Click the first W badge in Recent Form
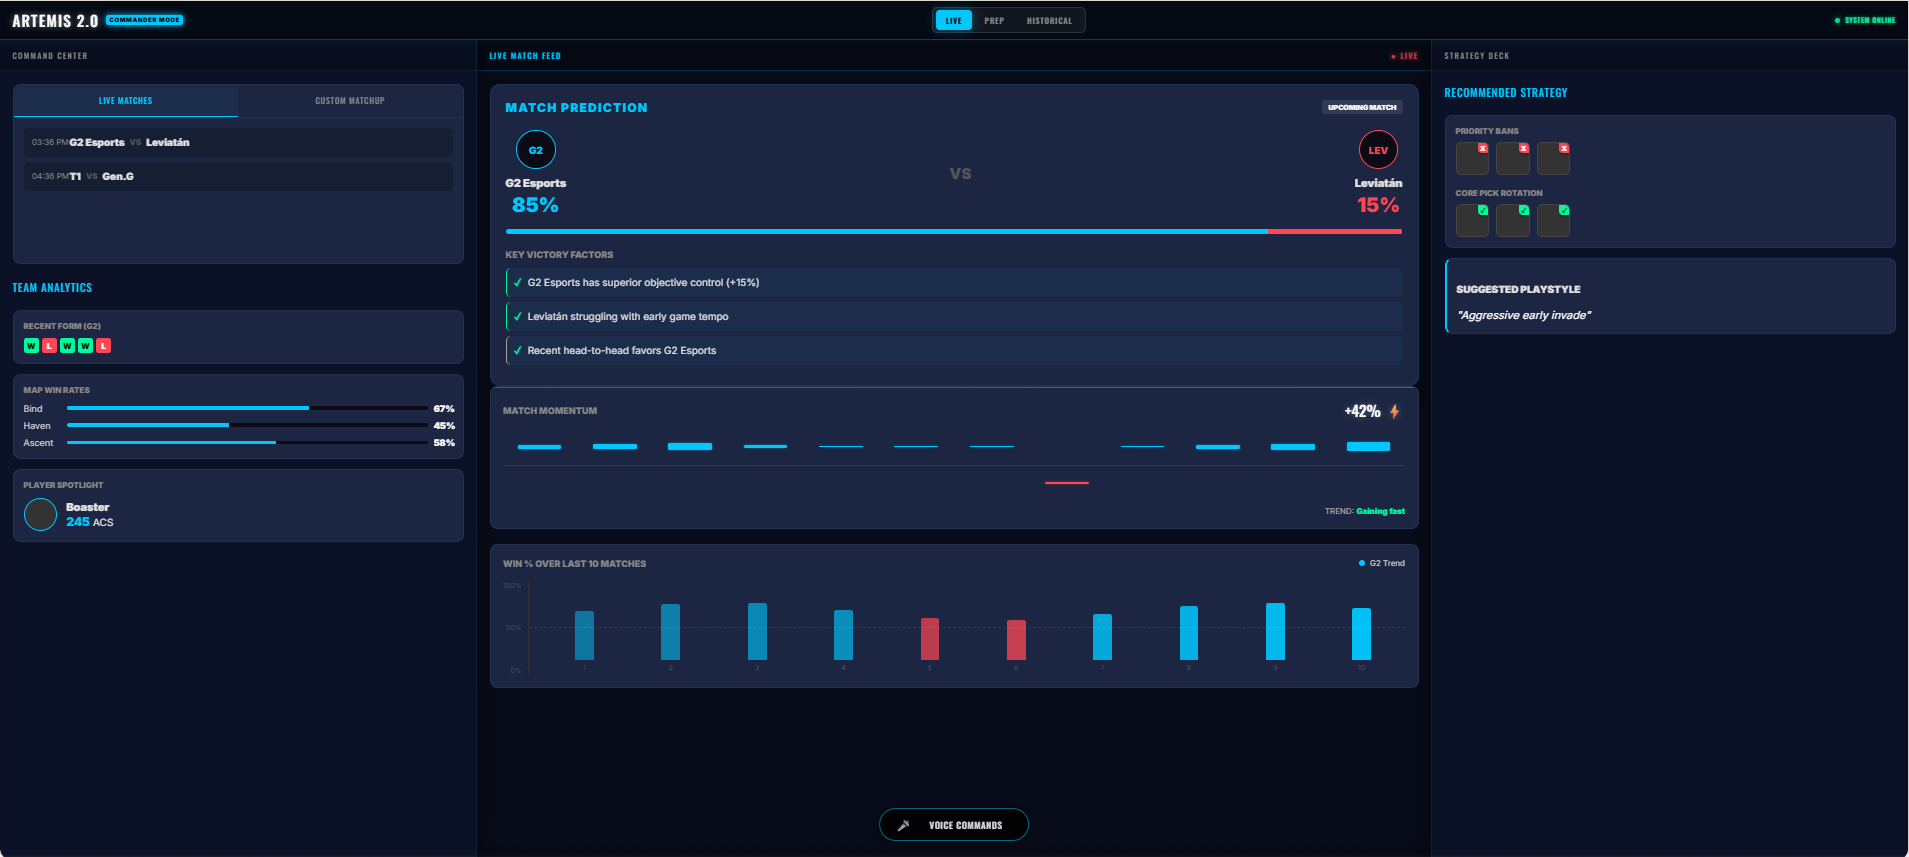The width and height of the screenshot is (1909, 857). (31, 346)
